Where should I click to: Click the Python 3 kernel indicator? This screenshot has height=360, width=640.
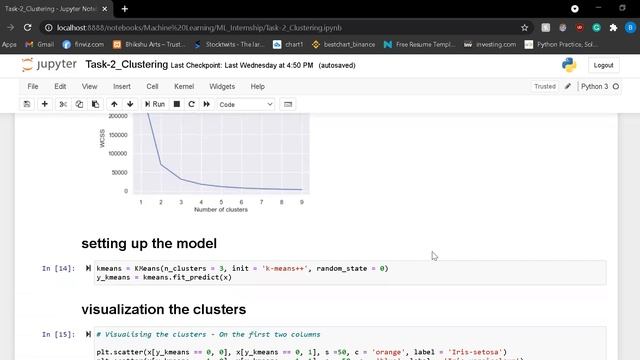[x=600, y=87]
